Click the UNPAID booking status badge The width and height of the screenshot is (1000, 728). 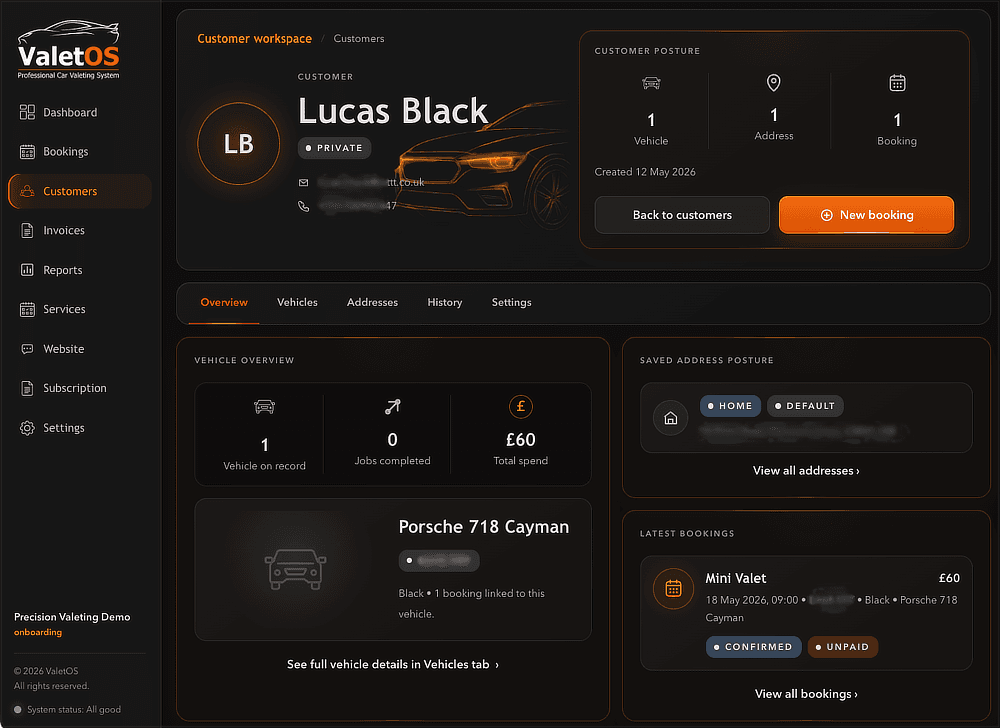click(x=842, y=647)
